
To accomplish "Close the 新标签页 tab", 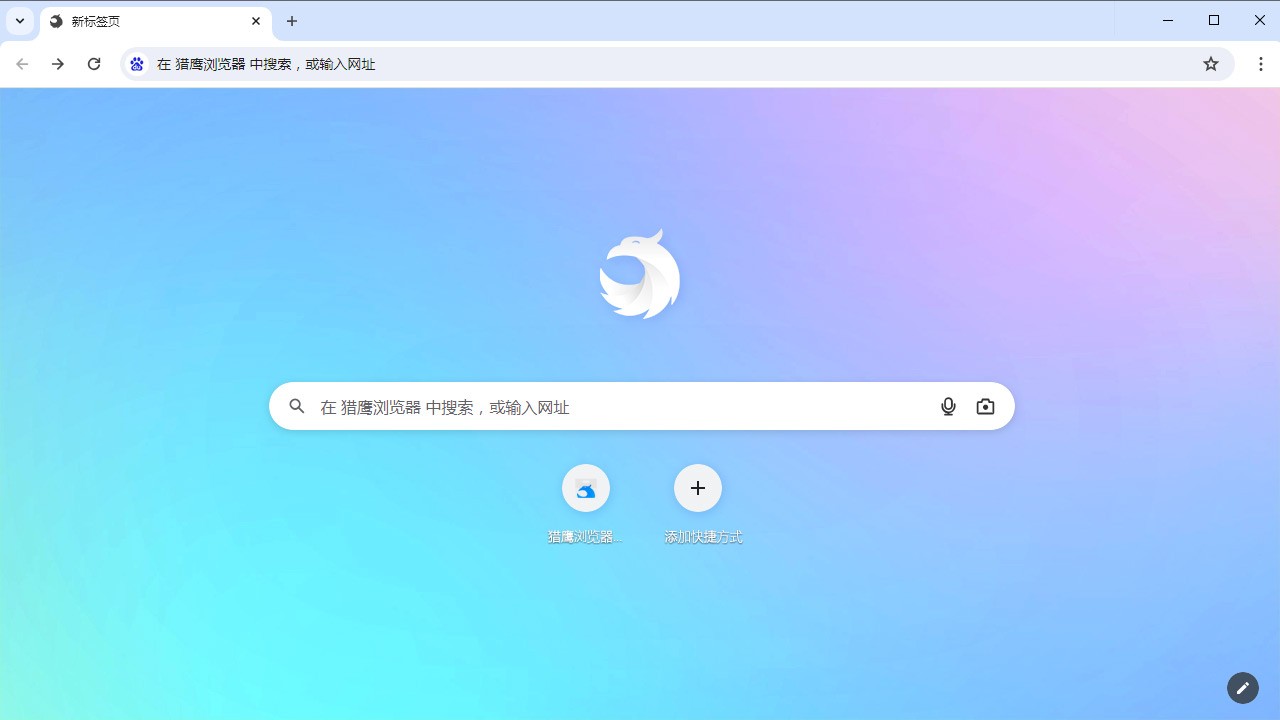I will click(x=256, y=20).
